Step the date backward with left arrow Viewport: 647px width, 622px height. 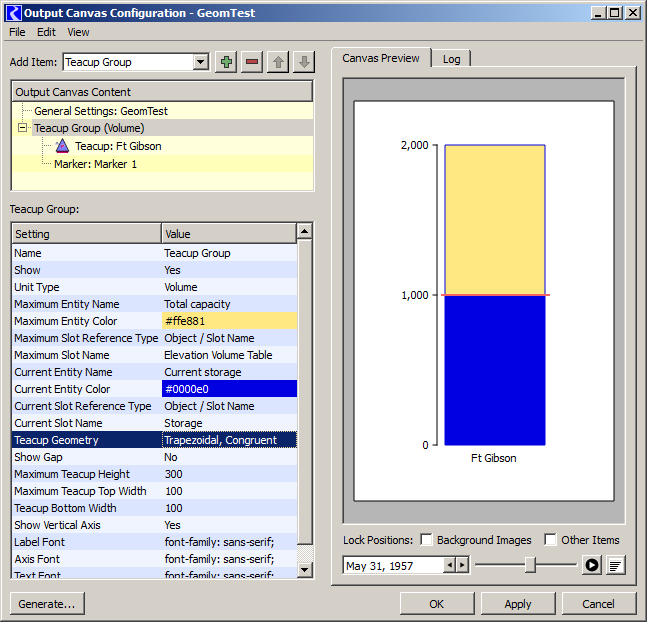450,565
